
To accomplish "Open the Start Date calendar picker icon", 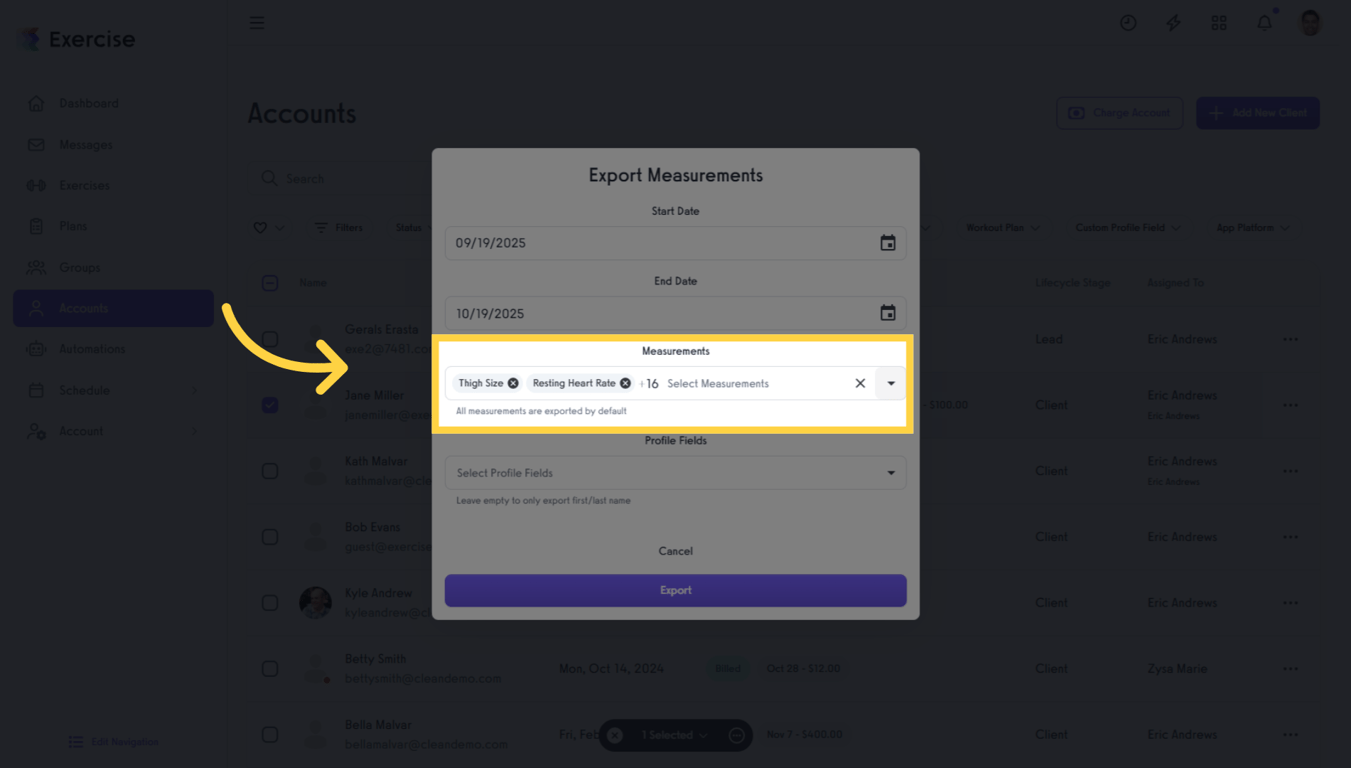I will (x=888, y=242).
